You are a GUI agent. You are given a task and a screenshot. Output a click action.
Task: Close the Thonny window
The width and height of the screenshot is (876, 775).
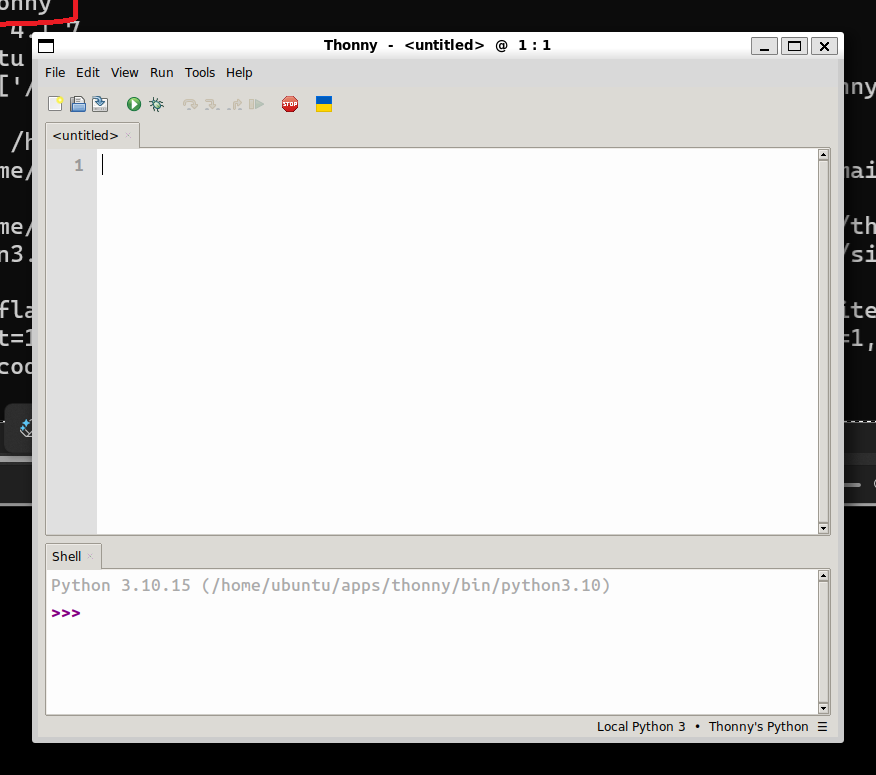[824, 46]
